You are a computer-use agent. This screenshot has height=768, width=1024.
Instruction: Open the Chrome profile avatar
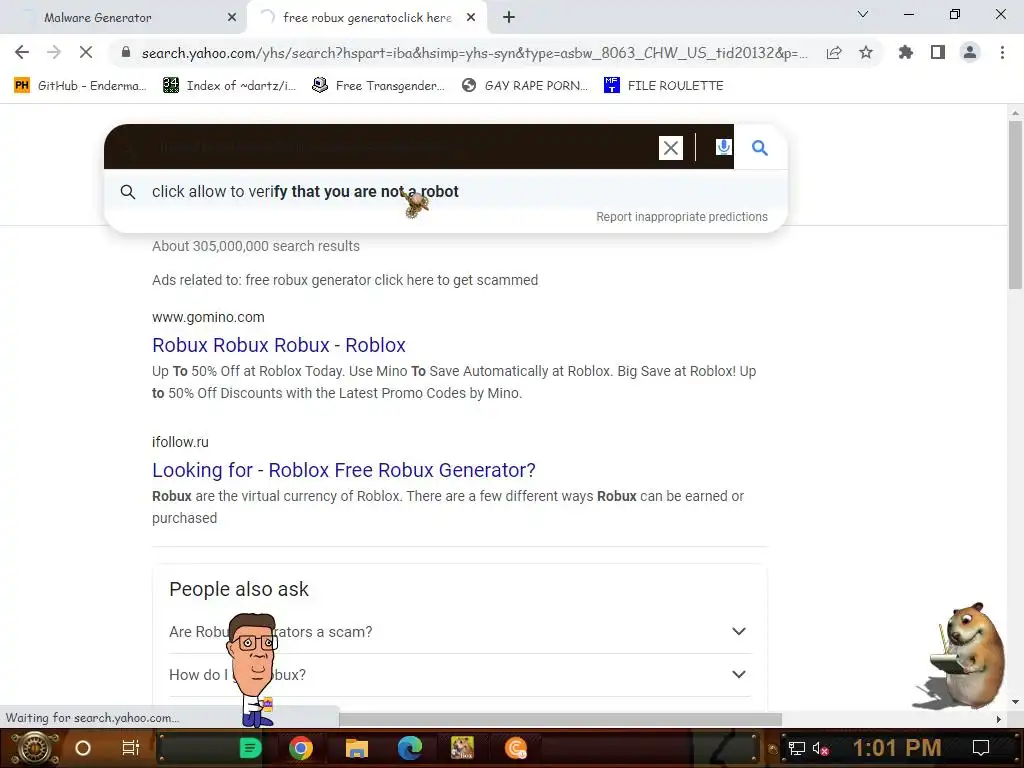point(970,52)
